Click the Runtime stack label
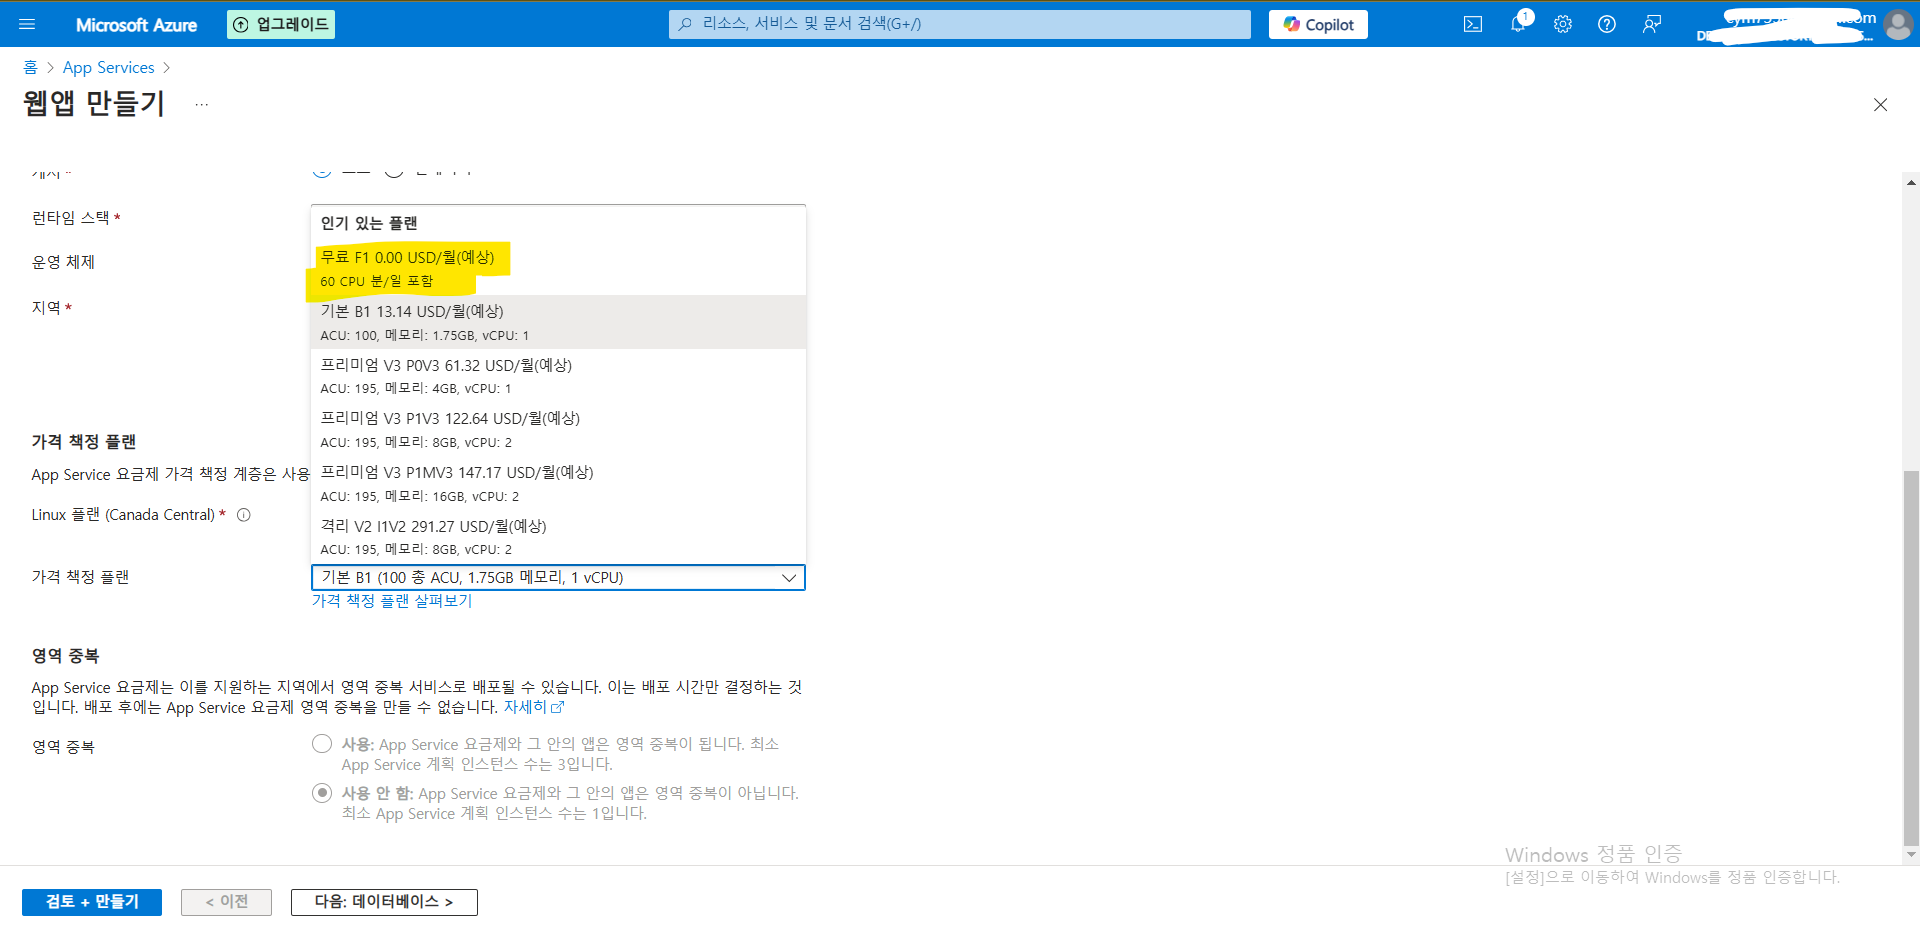Image resolution: width=1920 pixels, height=937 pixels. tap(71, 217)
